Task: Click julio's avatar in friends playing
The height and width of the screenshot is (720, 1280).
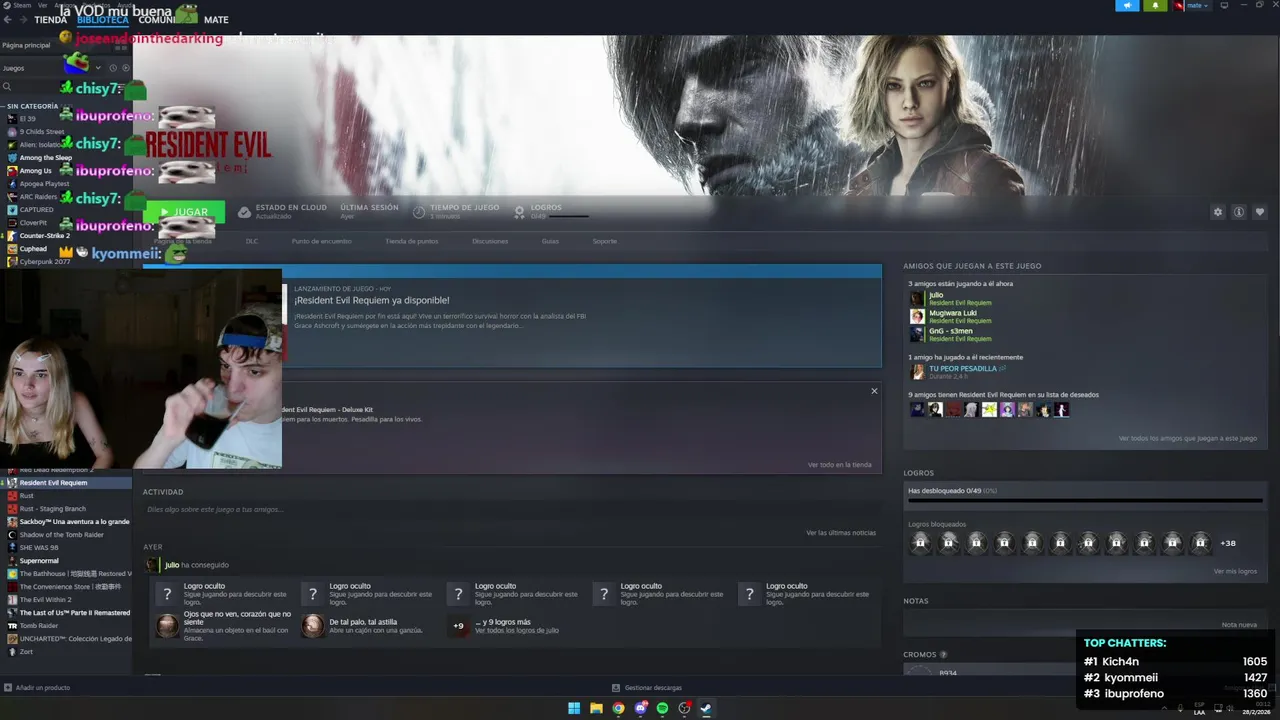Action: [917, 298]
